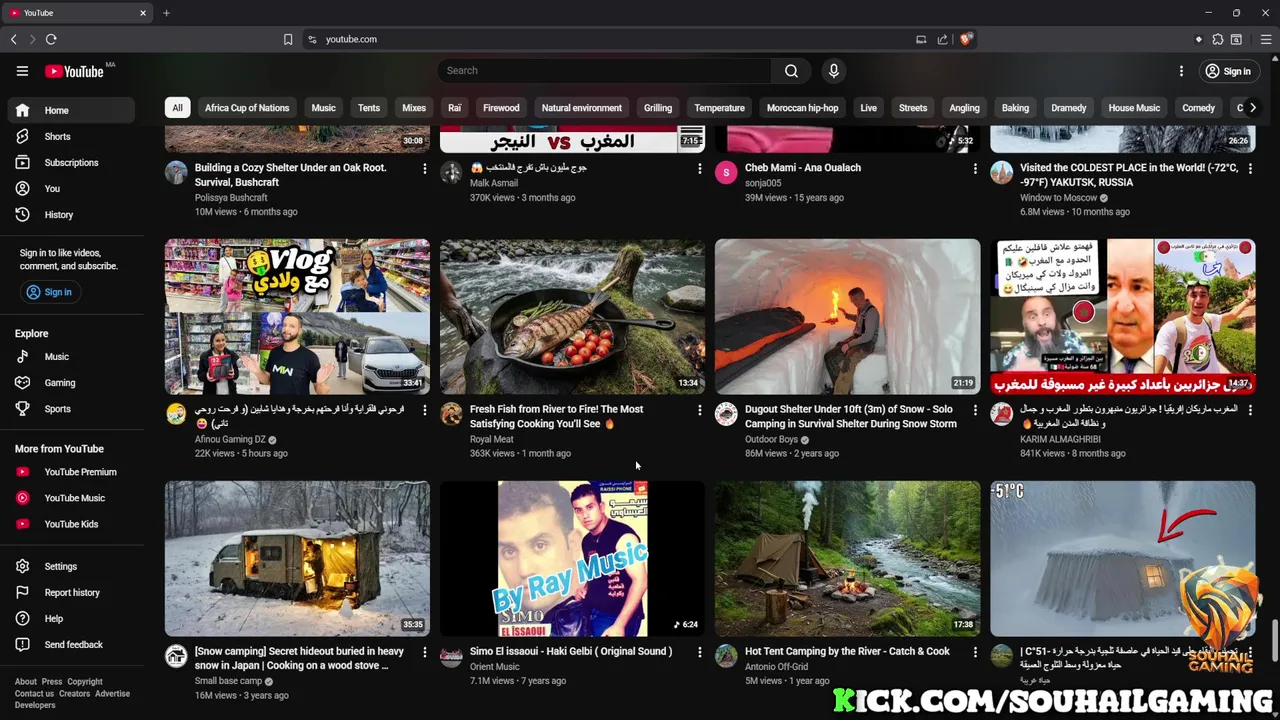Open YouTube Music in sidebar
Screen dimensions: 1280x720
coord(70,498)
